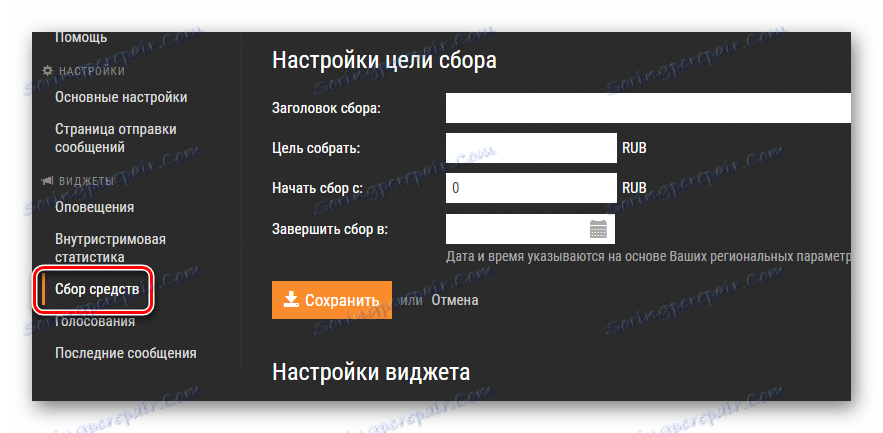The image size is (883, 433).
Task: Click the Отмена link
Action: [x=454, y=300]
